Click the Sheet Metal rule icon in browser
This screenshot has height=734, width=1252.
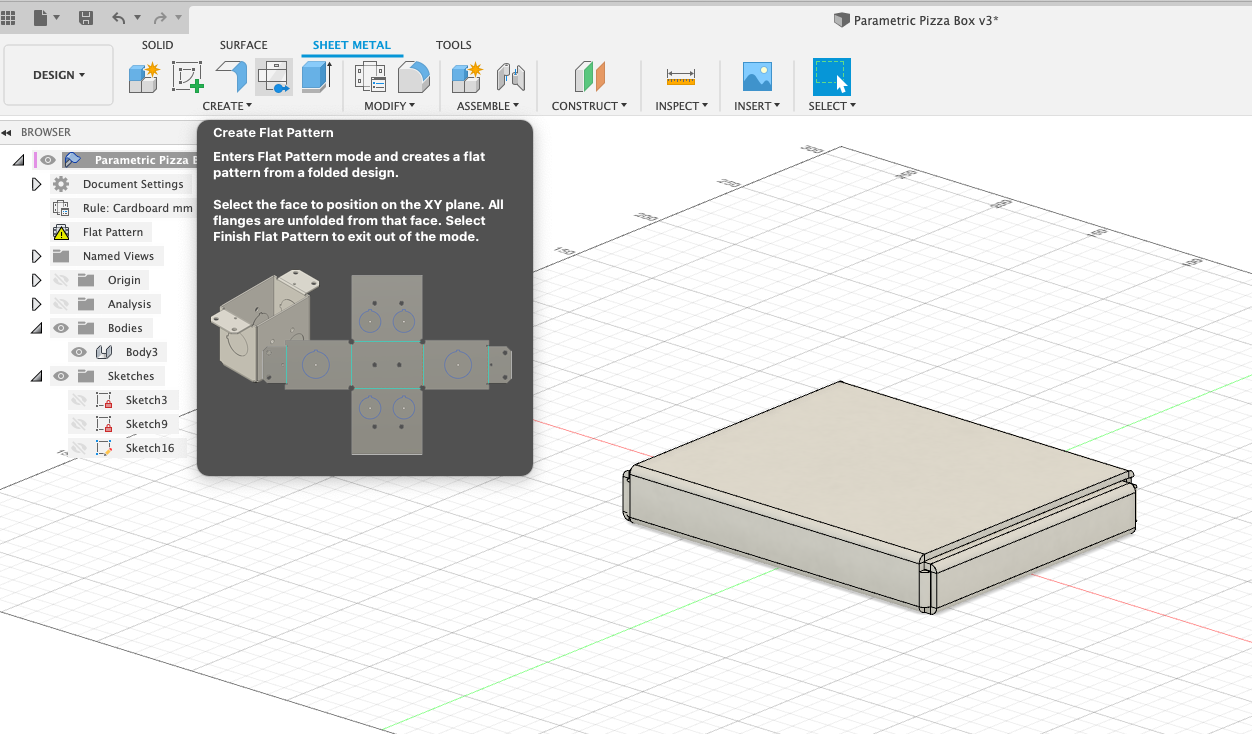coord(61,208)
